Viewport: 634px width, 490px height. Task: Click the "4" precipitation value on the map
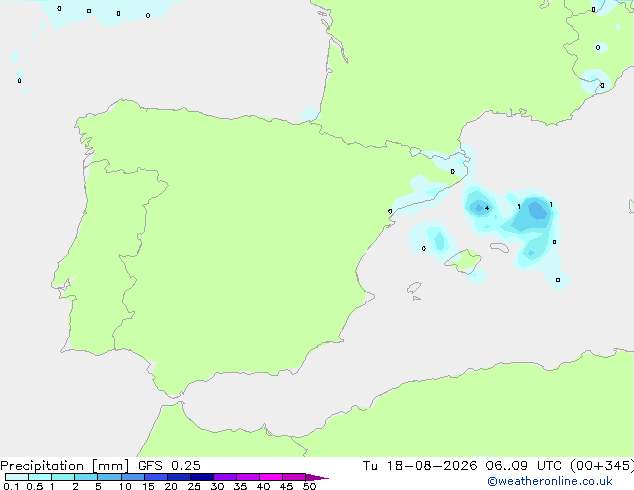tap(487, 208)
